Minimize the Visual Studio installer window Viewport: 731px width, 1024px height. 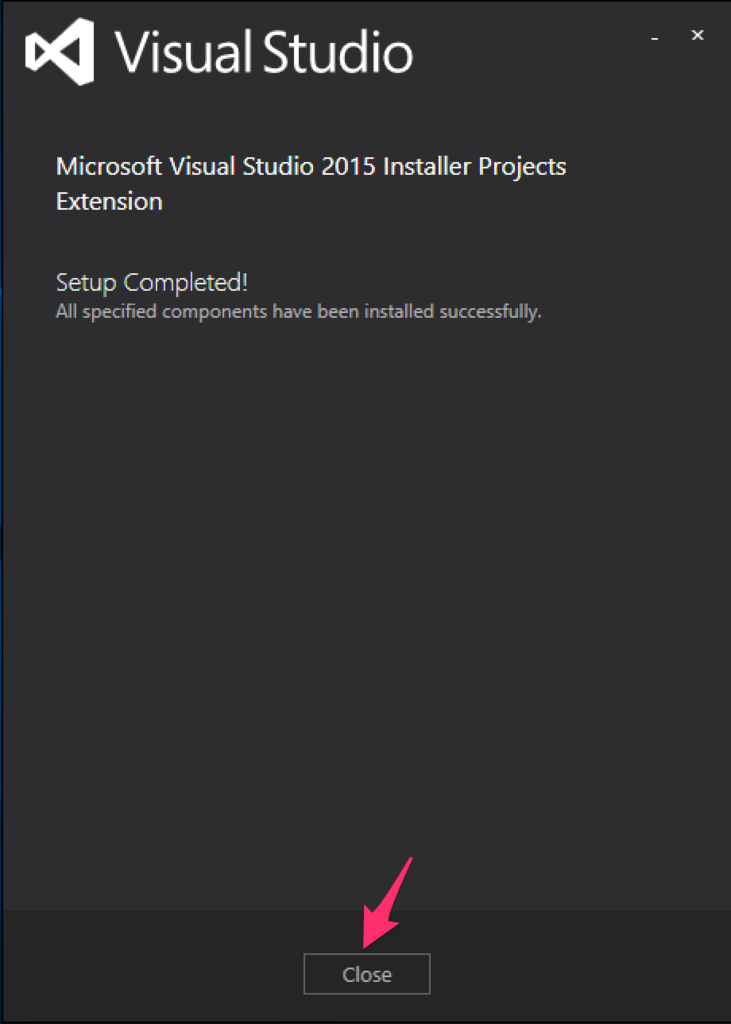(655, 39)
